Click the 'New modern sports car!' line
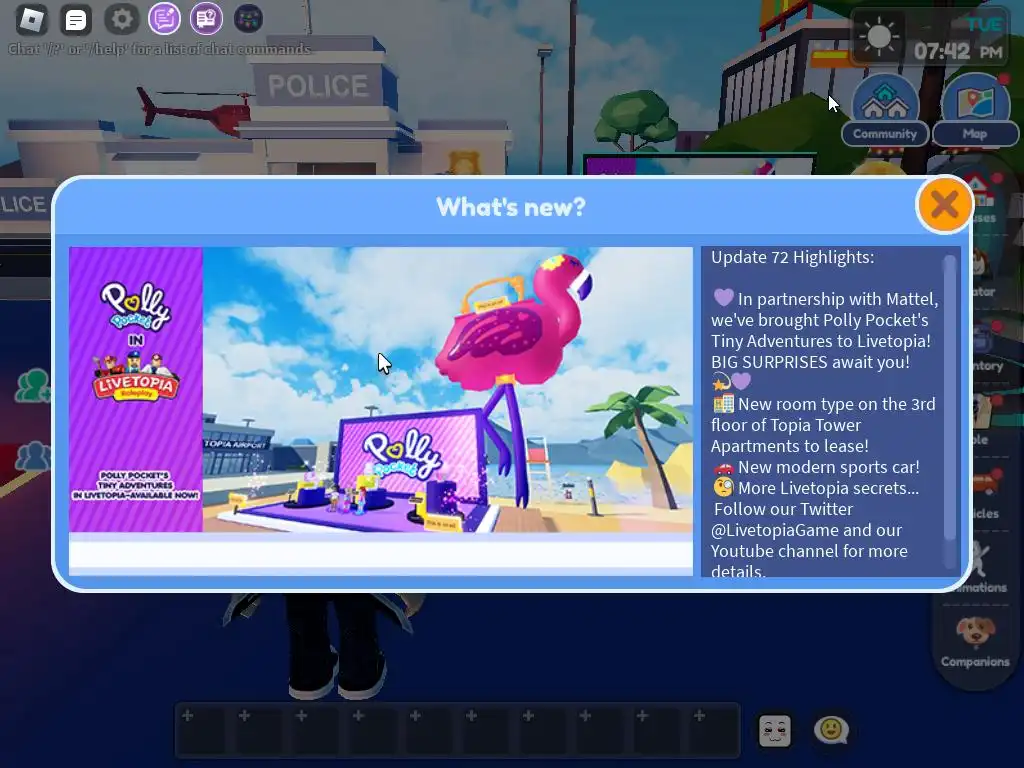 click(816, 468)
